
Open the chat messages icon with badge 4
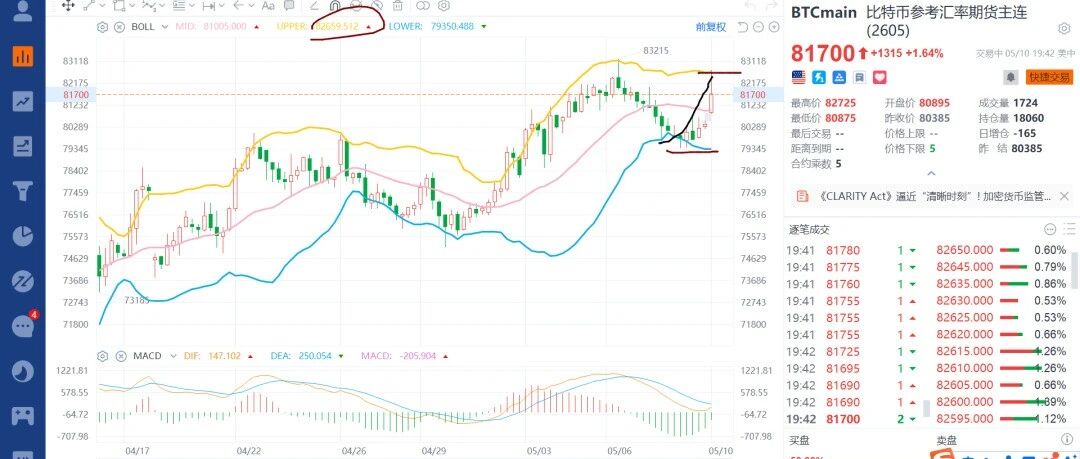click(x=24, y=325)
